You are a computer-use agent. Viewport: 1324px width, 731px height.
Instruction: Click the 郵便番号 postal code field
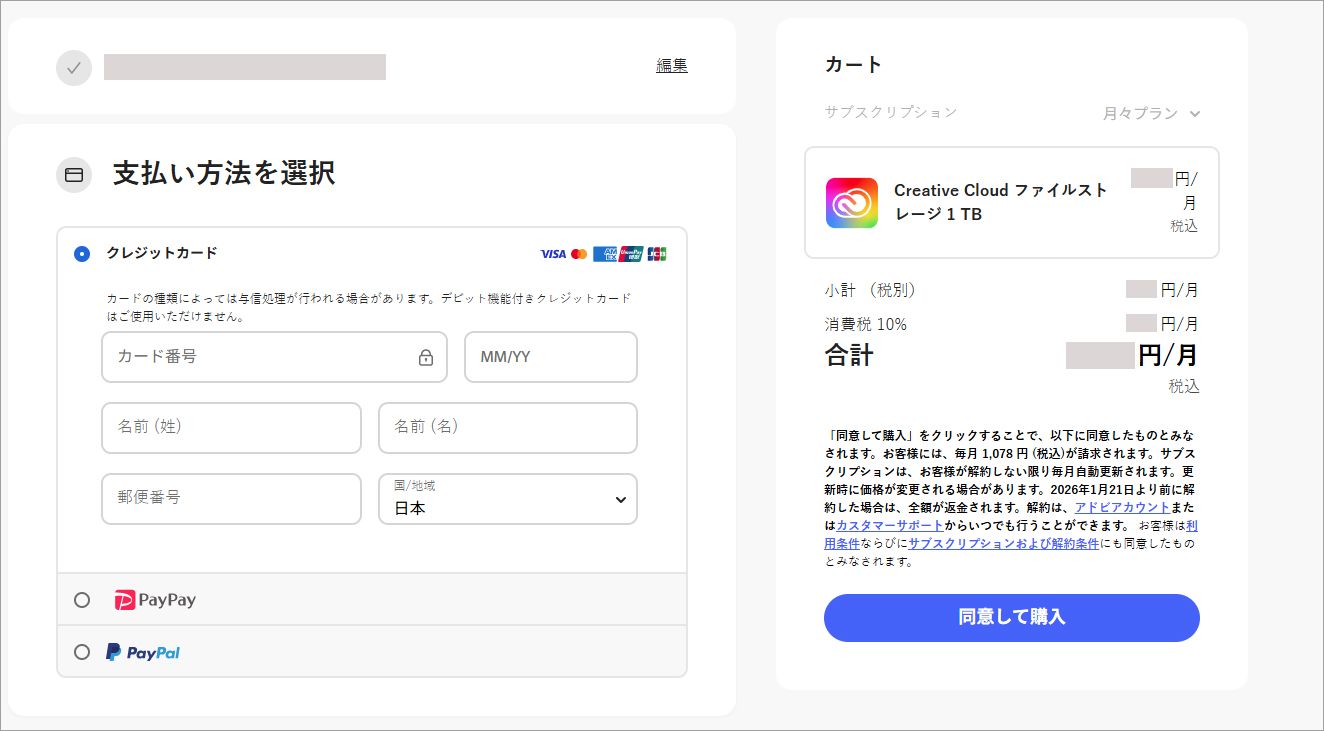[230, 498]
